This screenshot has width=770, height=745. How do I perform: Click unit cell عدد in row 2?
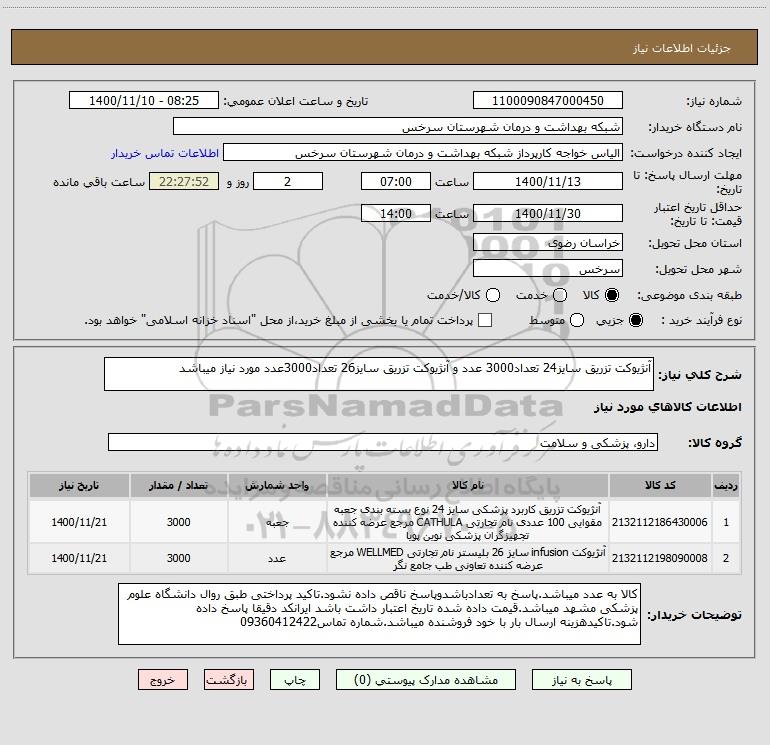277,558
